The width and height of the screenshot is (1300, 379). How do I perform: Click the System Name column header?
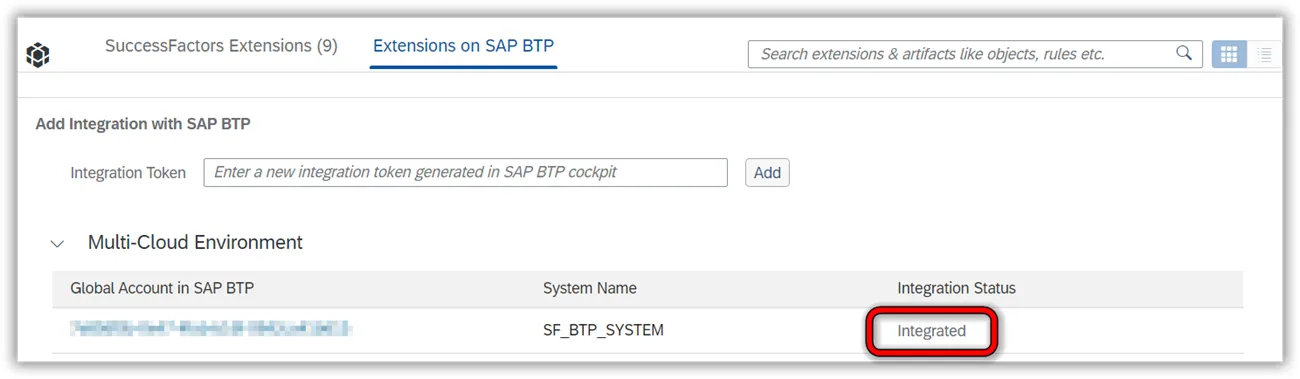(x=590, y=288)
